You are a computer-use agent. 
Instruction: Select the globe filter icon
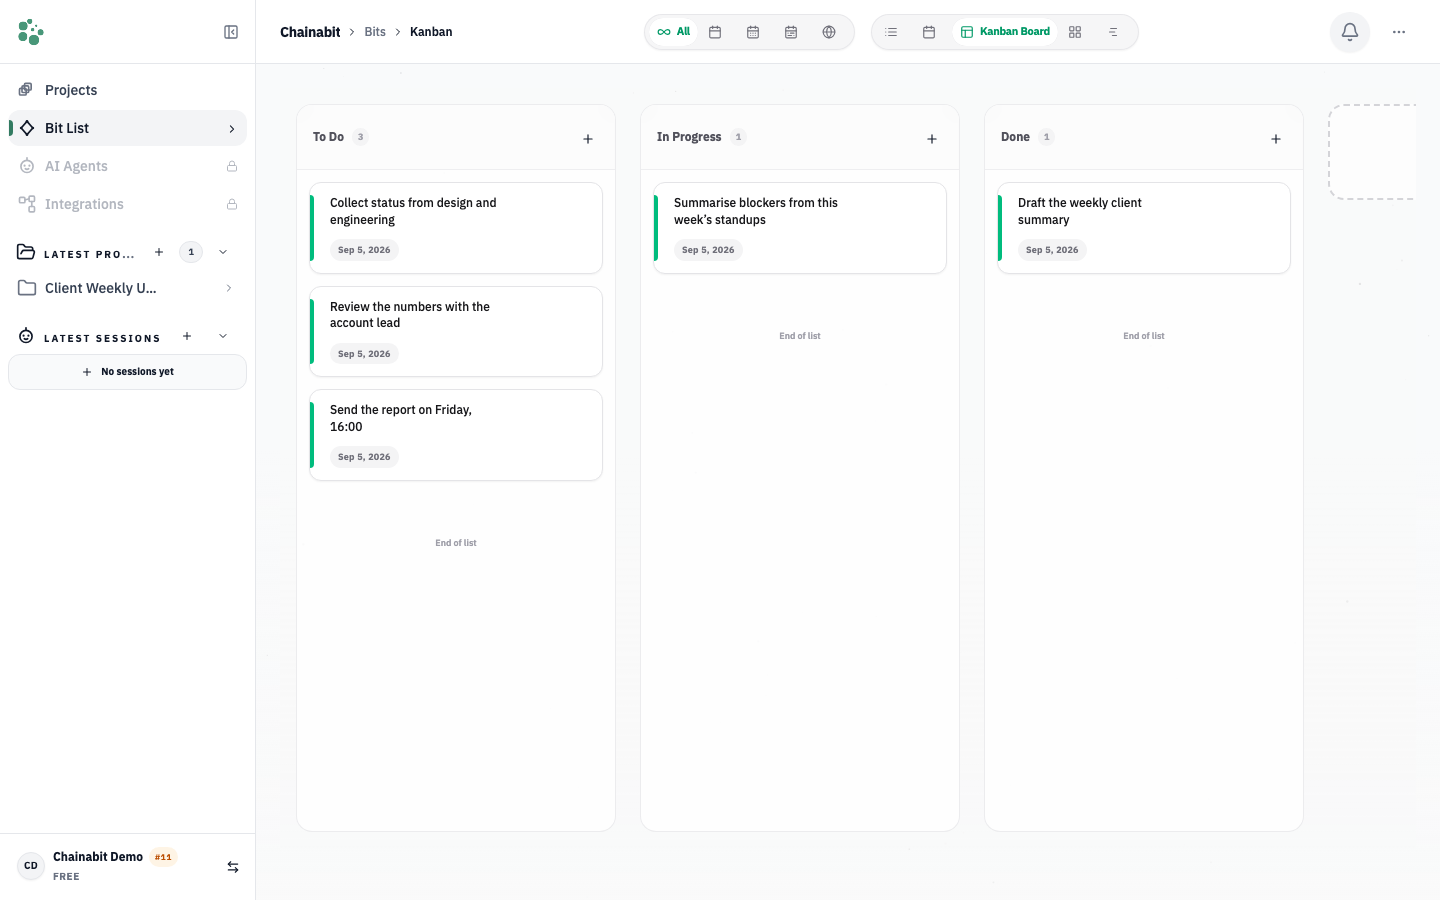tap(829, 32)
